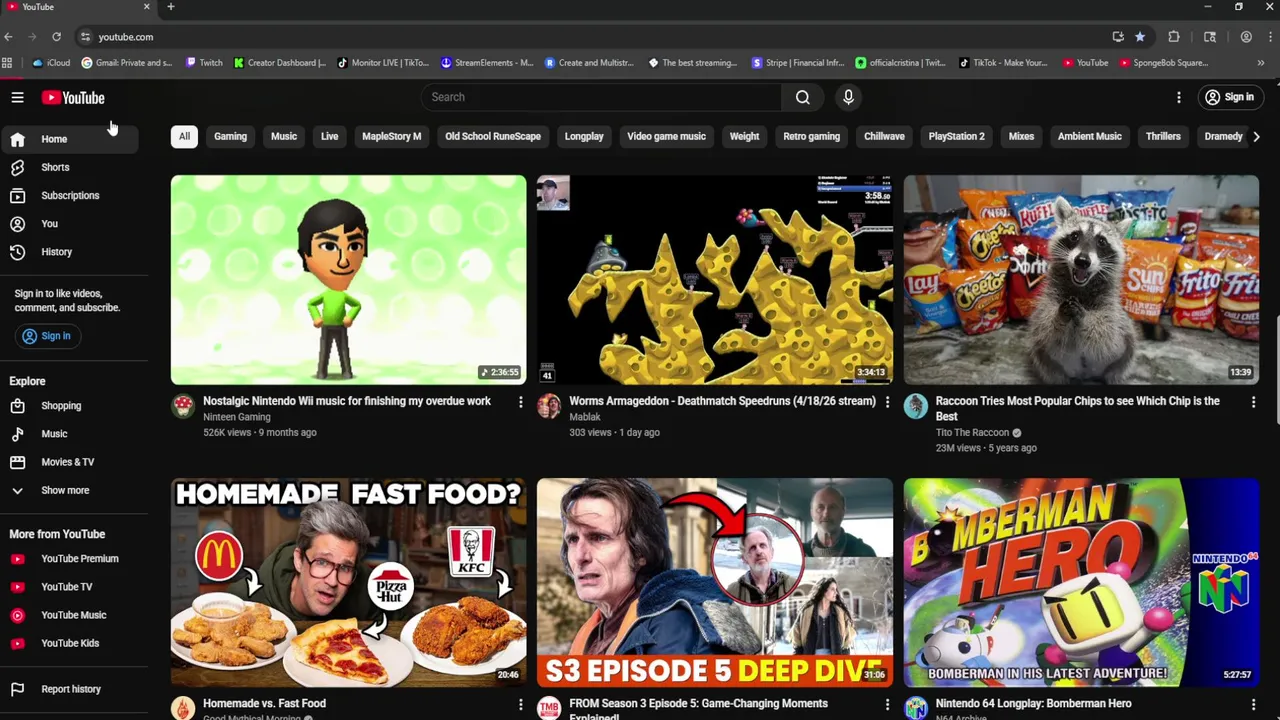Click the search magnifier button
1280x720 pixels.
[x=802, y=97]
